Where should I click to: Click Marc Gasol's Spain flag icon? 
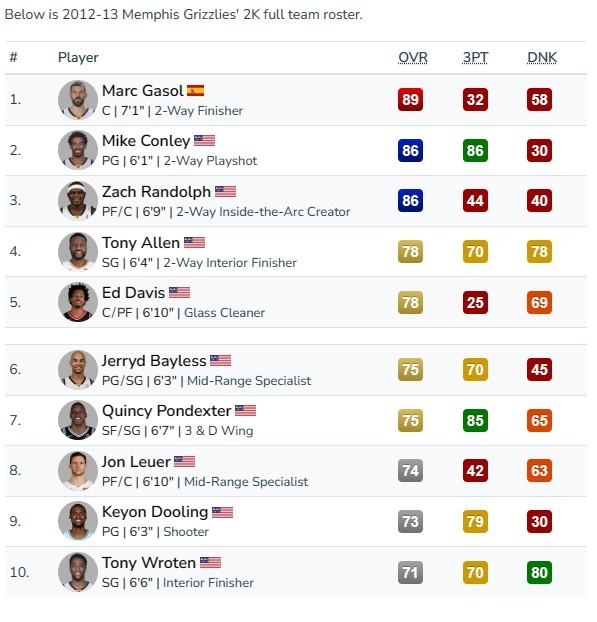tap(196, 91)
